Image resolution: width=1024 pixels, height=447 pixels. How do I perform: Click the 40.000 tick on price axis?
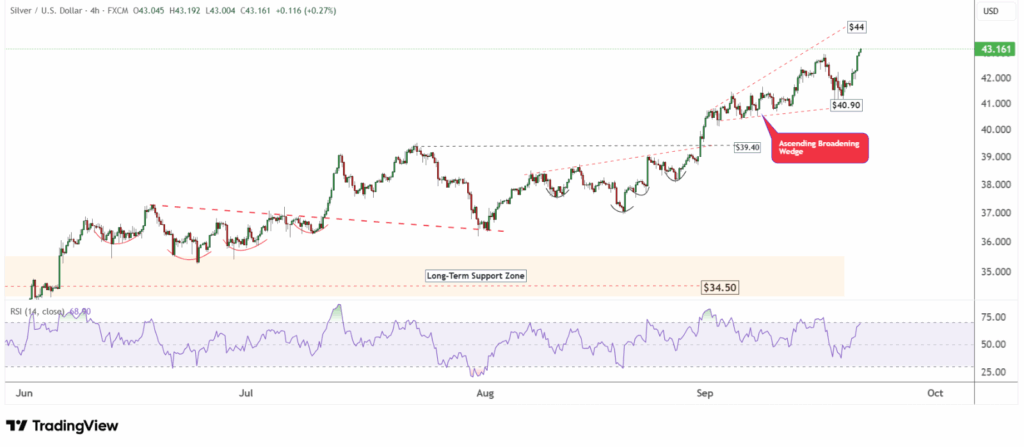(x=991, y=130)
